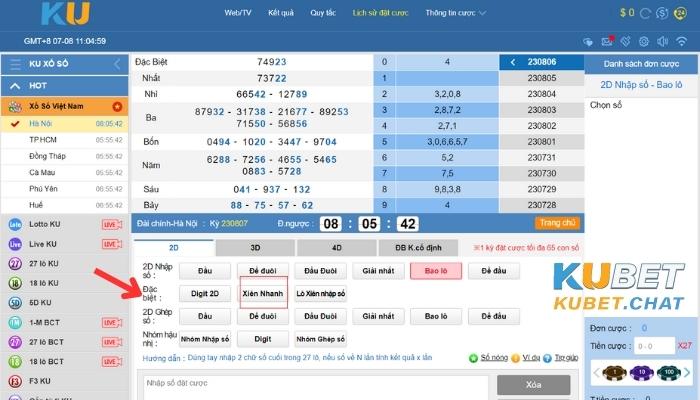Screen dimensions: 700x400
Task: Show previous chips with left arrow
Action: (596, 372)
